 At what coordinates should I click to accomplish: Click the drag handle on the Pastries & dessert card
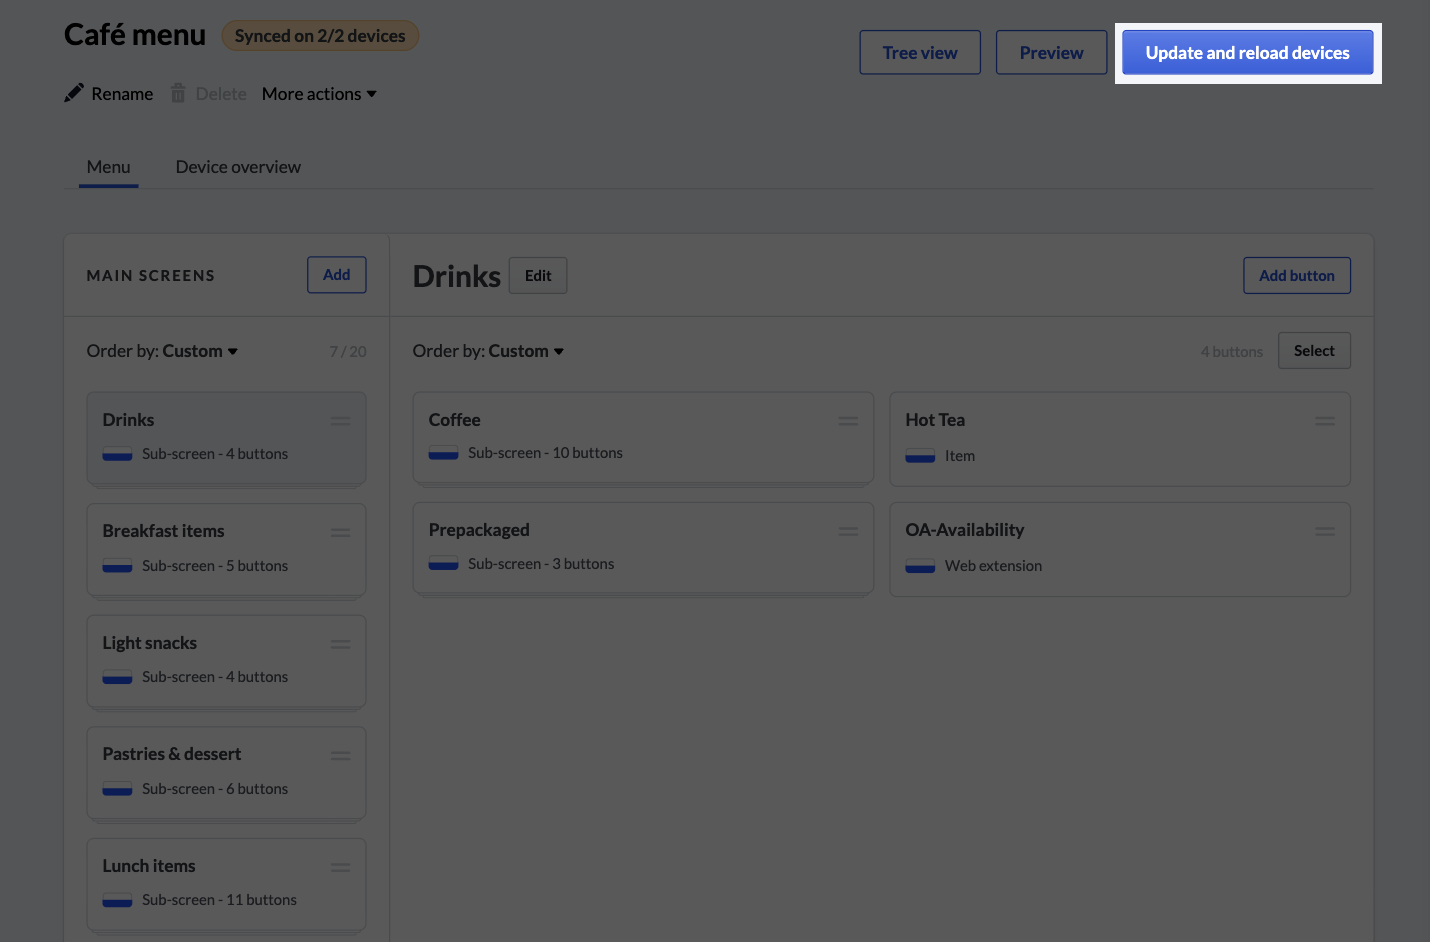tap(340, 755)
